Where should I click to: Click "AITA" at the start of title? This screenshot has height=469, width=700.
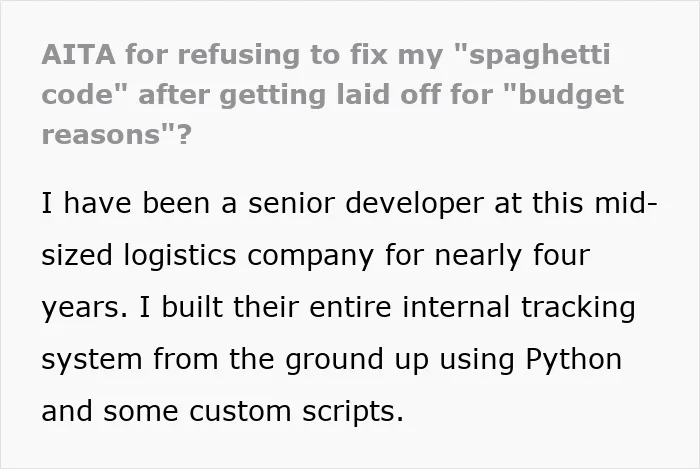click(x=78, y=55)
